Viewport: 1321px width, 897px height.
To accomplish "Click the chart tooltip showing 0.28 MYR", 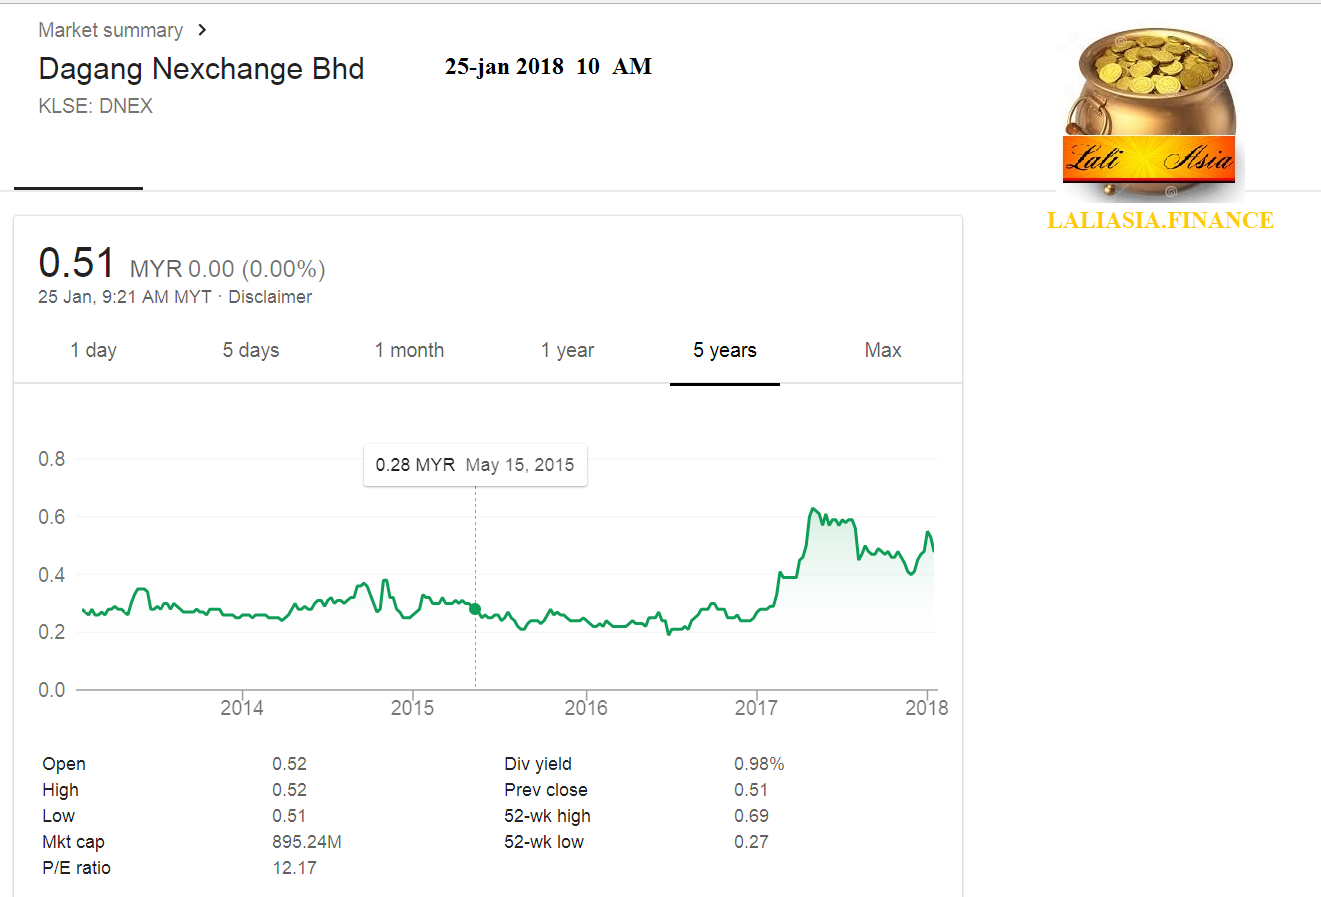I will pos(475,465).
